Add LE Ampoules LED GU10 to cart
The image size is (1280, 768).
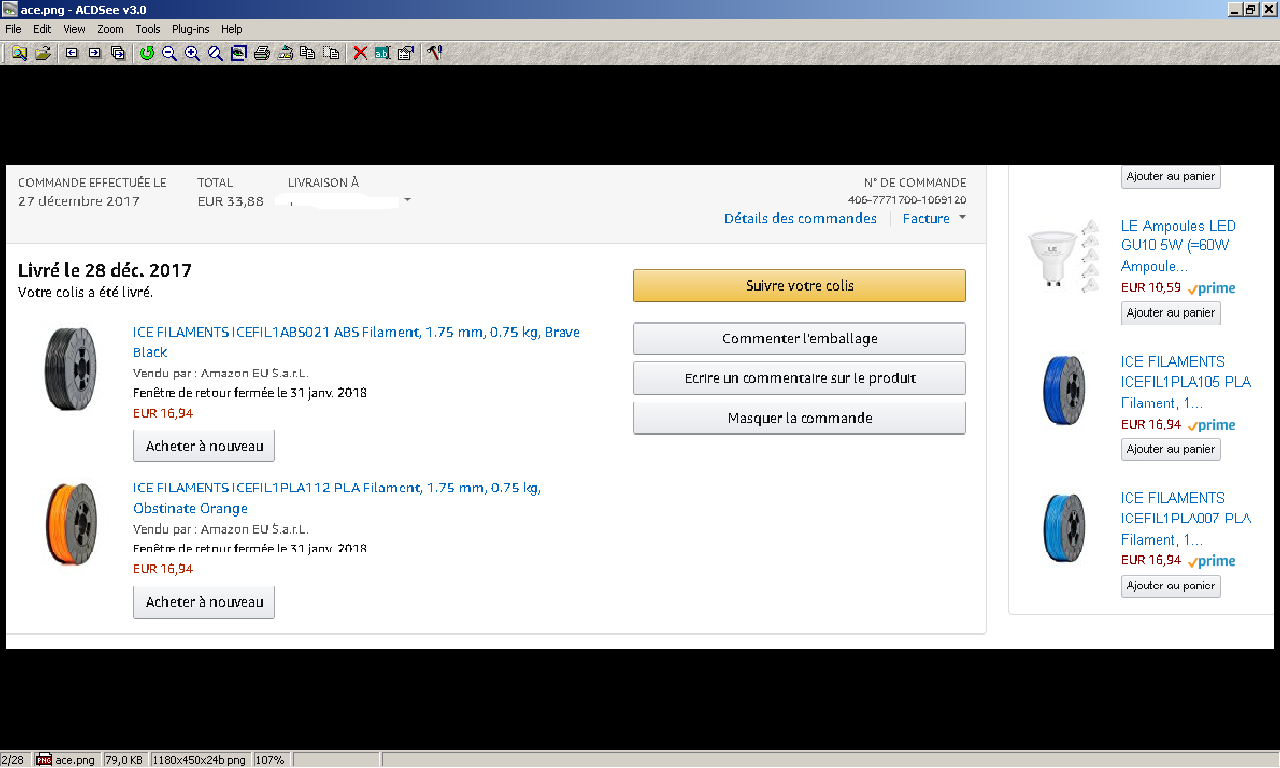(x=1170, y=313)
